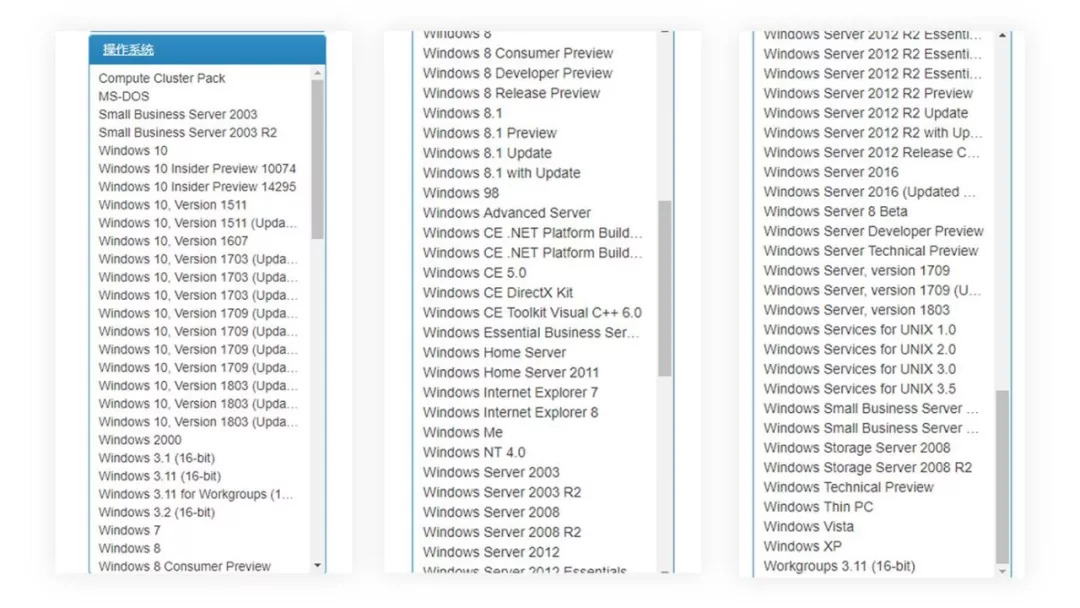Select "Compute Cluster Pack"

click(162, 78)
